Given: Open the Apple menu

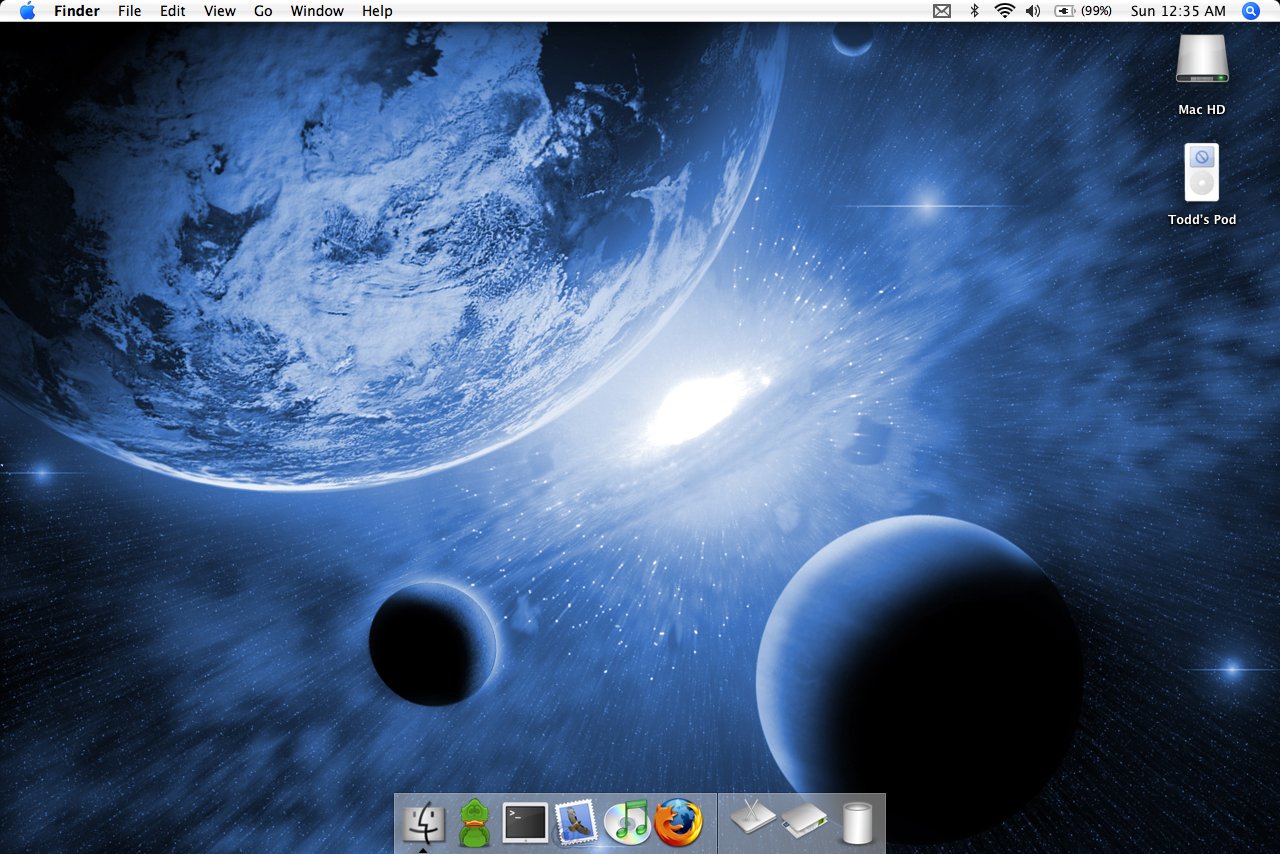Looking at the screenshot, I should point(27,11).
